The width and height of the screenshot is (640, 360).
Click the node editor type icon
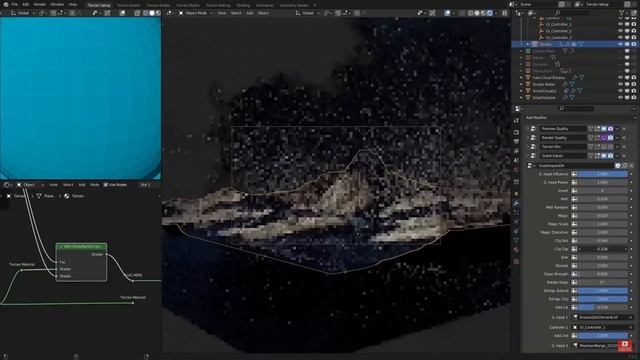[7, 185]
